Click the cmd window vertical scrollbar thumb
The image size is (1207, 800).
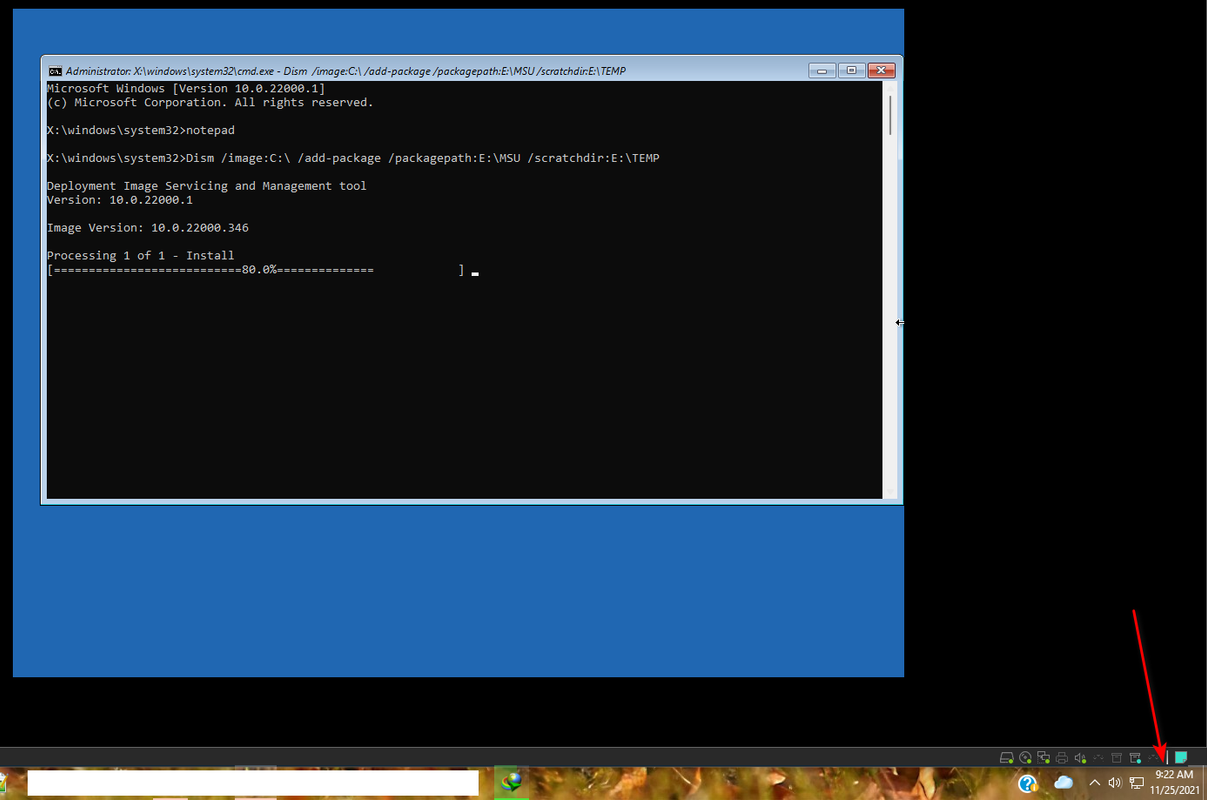pyautogui.click(x=891, y=115)
